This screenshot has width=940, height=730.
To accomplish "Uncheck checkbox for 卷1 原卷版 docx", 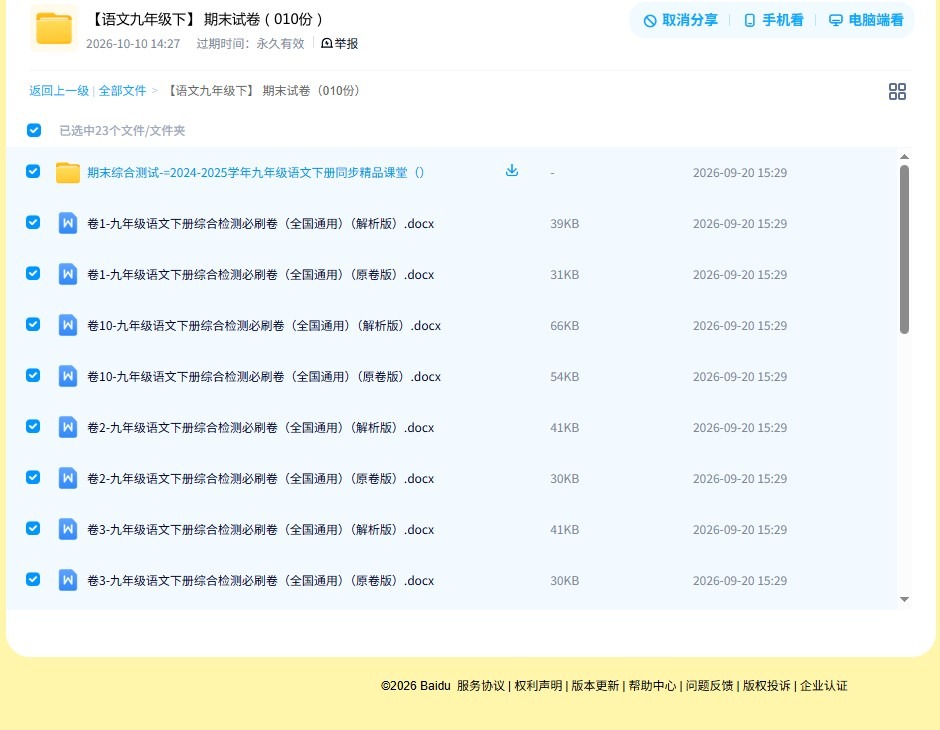I will 33,273.
